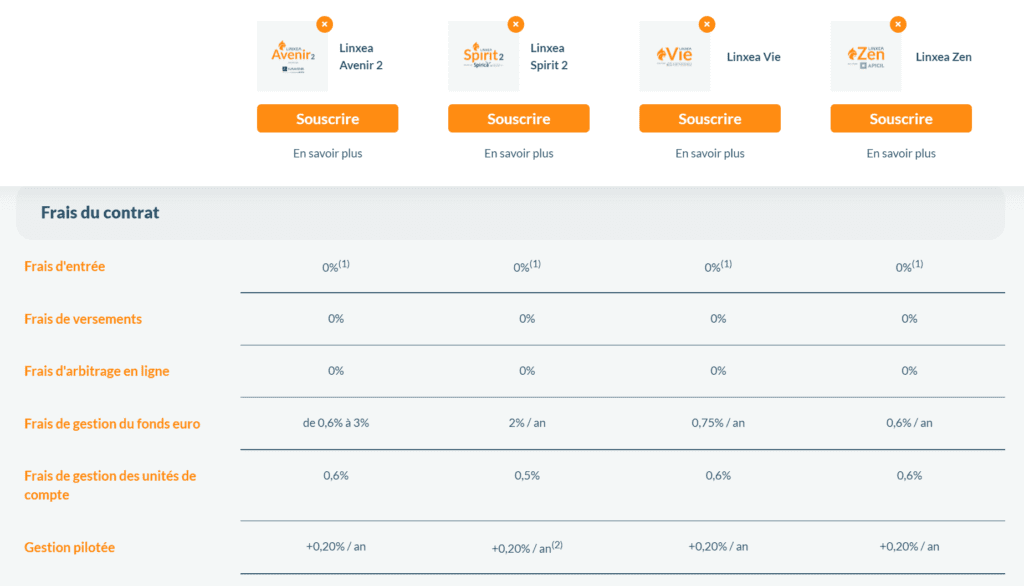Click the Frais d'entrée row label

click(65, 267)
